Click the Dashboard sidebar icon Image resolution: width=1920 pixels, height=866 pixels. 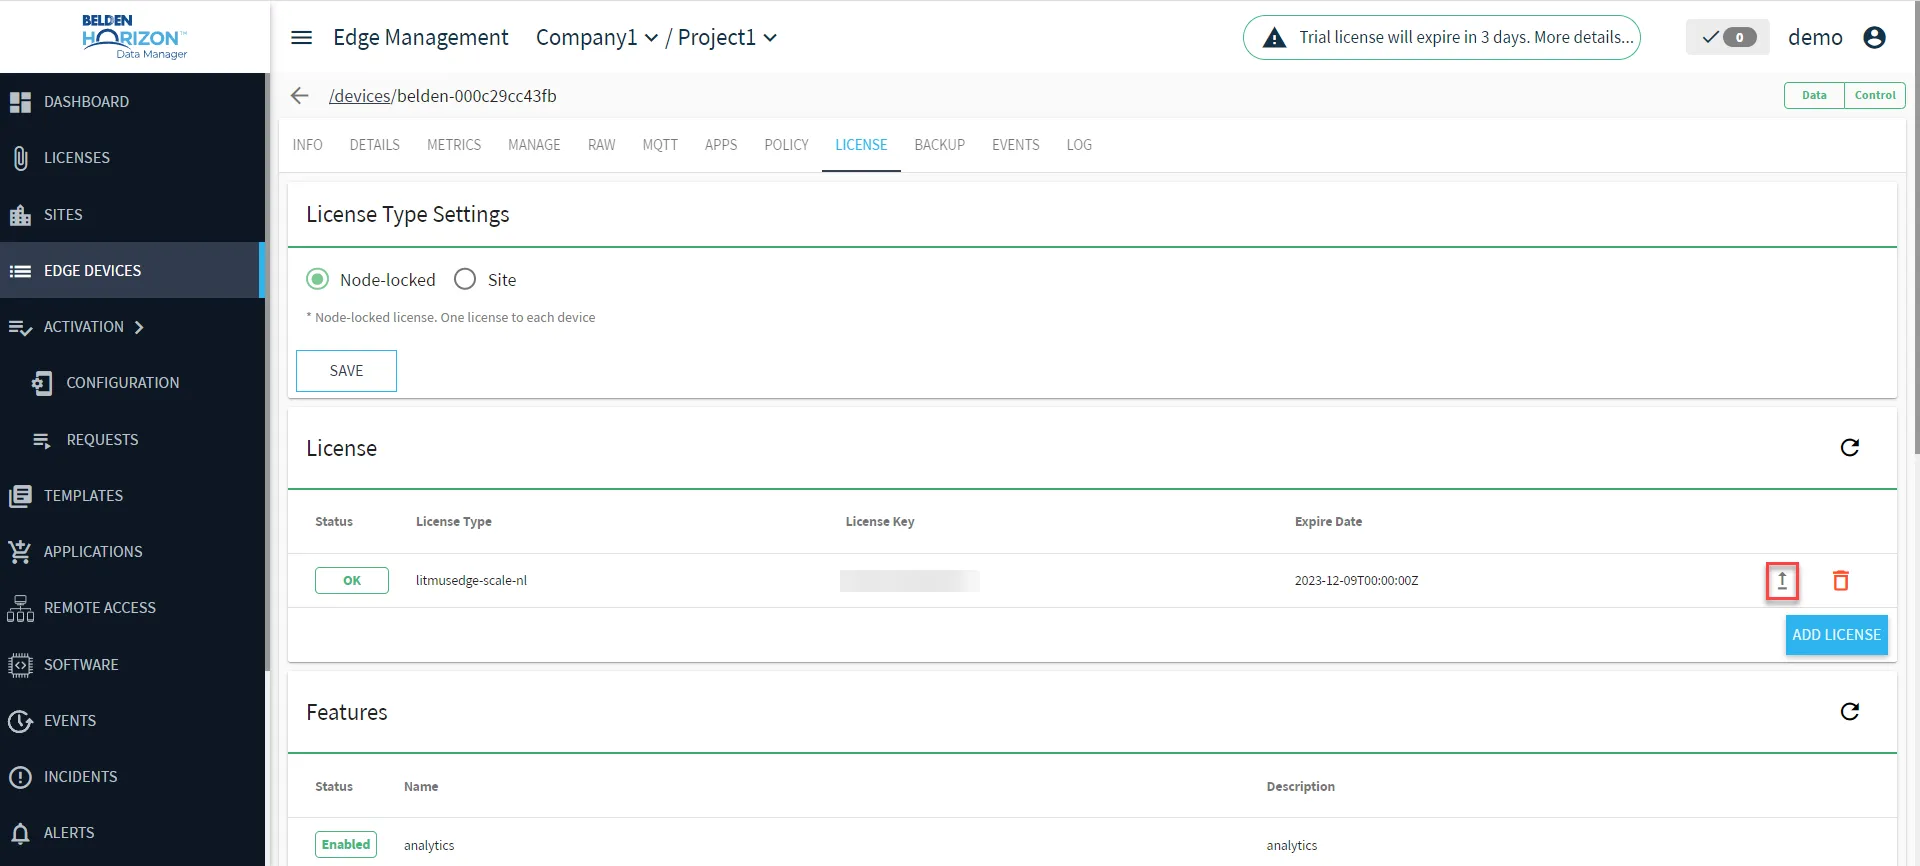[x=20, y=102]
